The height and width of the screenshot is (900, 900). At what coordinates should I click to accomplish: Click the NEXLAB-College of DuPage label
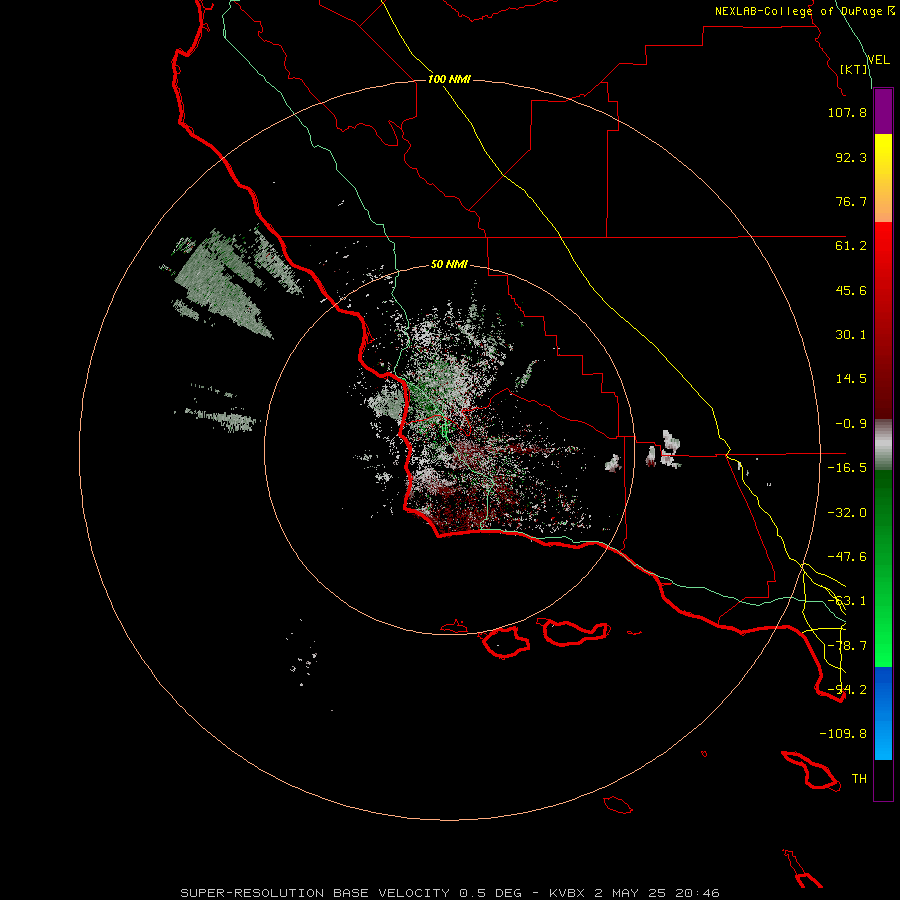coord(804,11)
